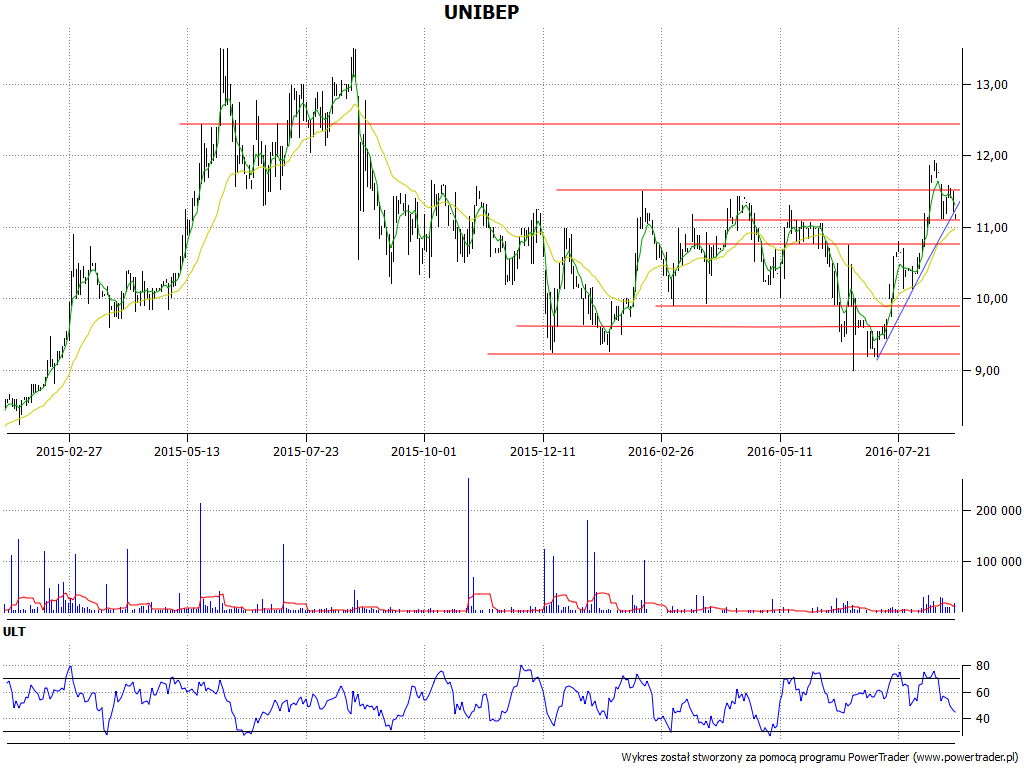Click the 2015-10-01 date label
Screen dimensions: 1024x768
tap(424, 451)
